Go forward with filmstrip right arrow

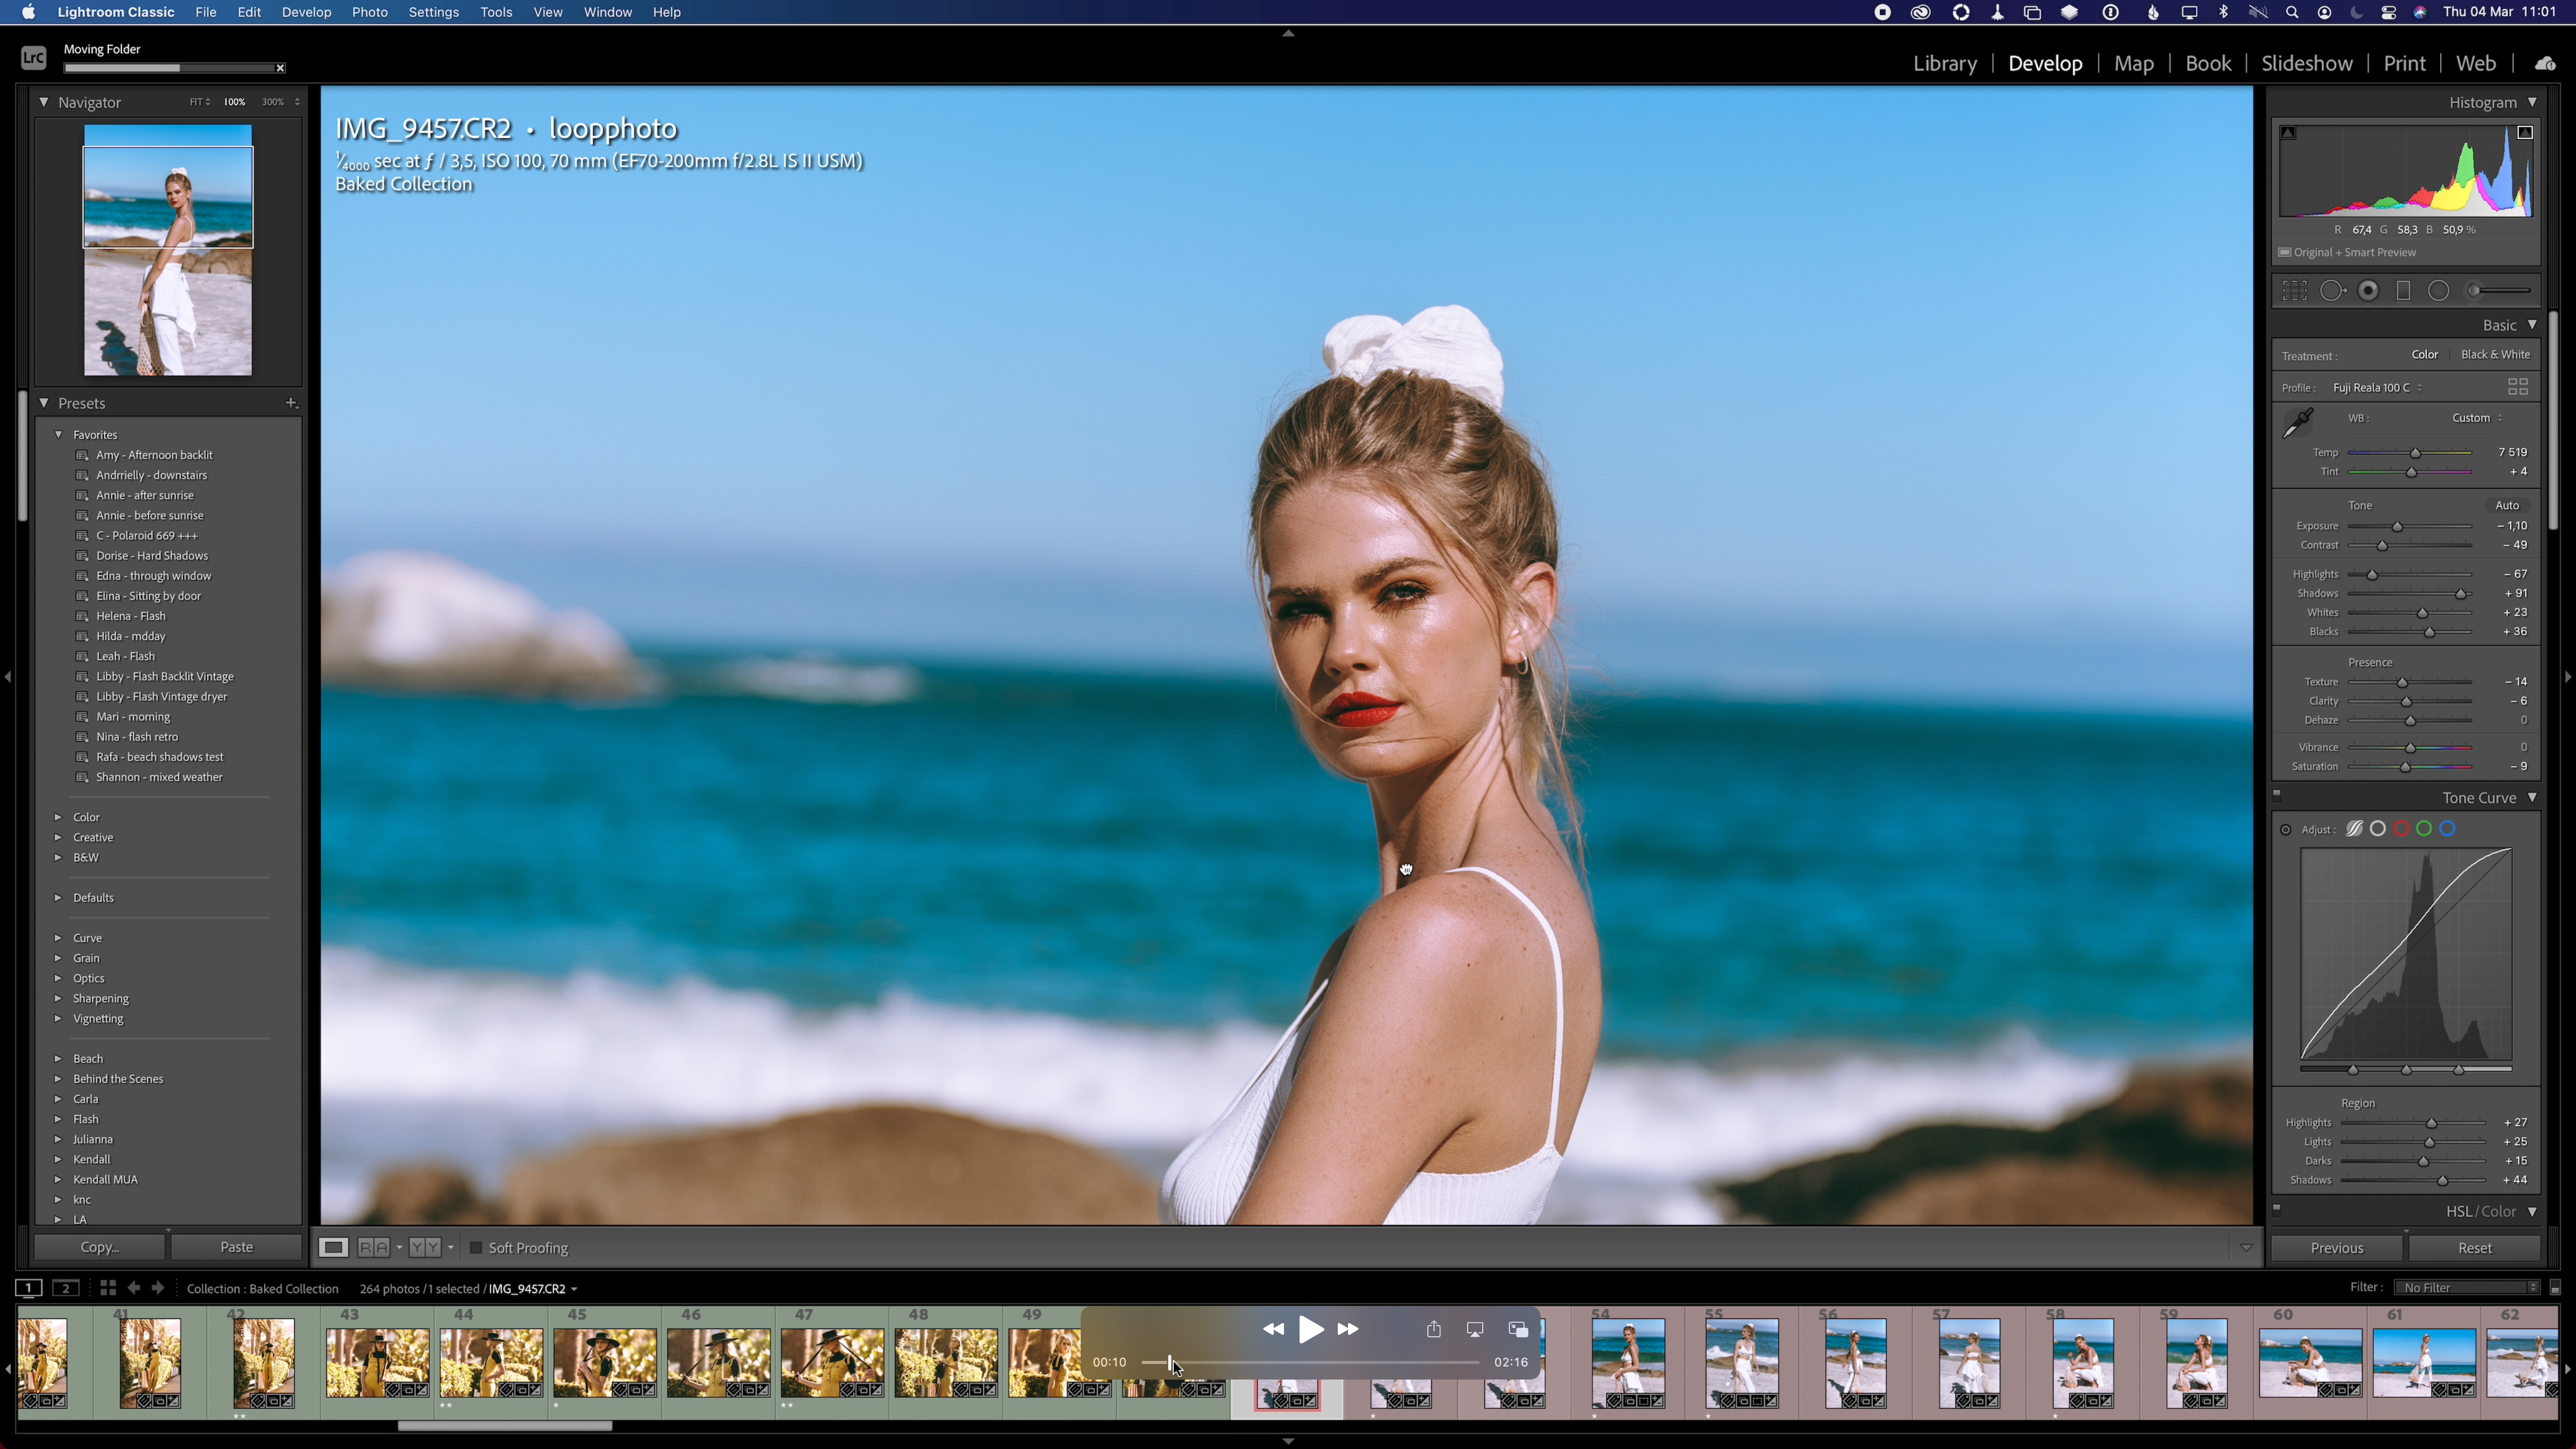pyautogui.click(x=157, y=1288)
